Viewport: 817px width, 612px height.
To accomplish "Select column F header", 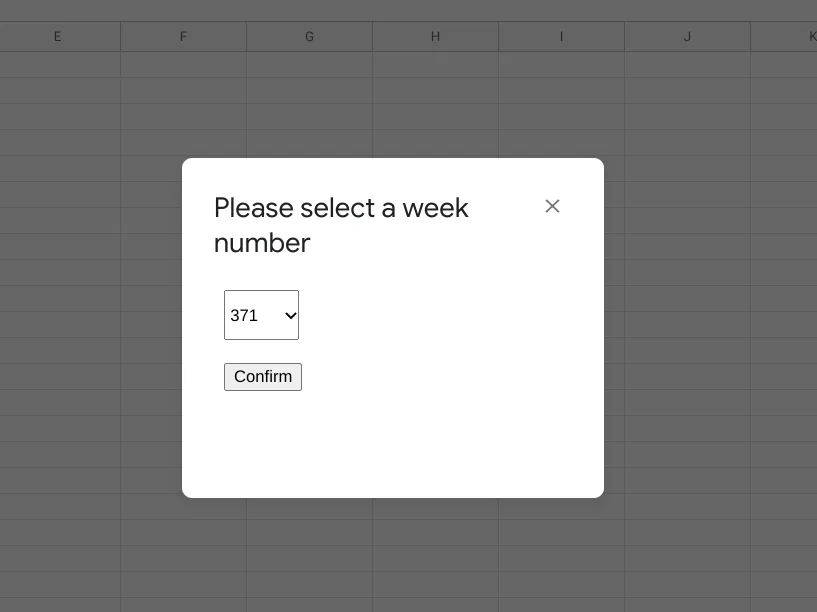I will 183,37.
